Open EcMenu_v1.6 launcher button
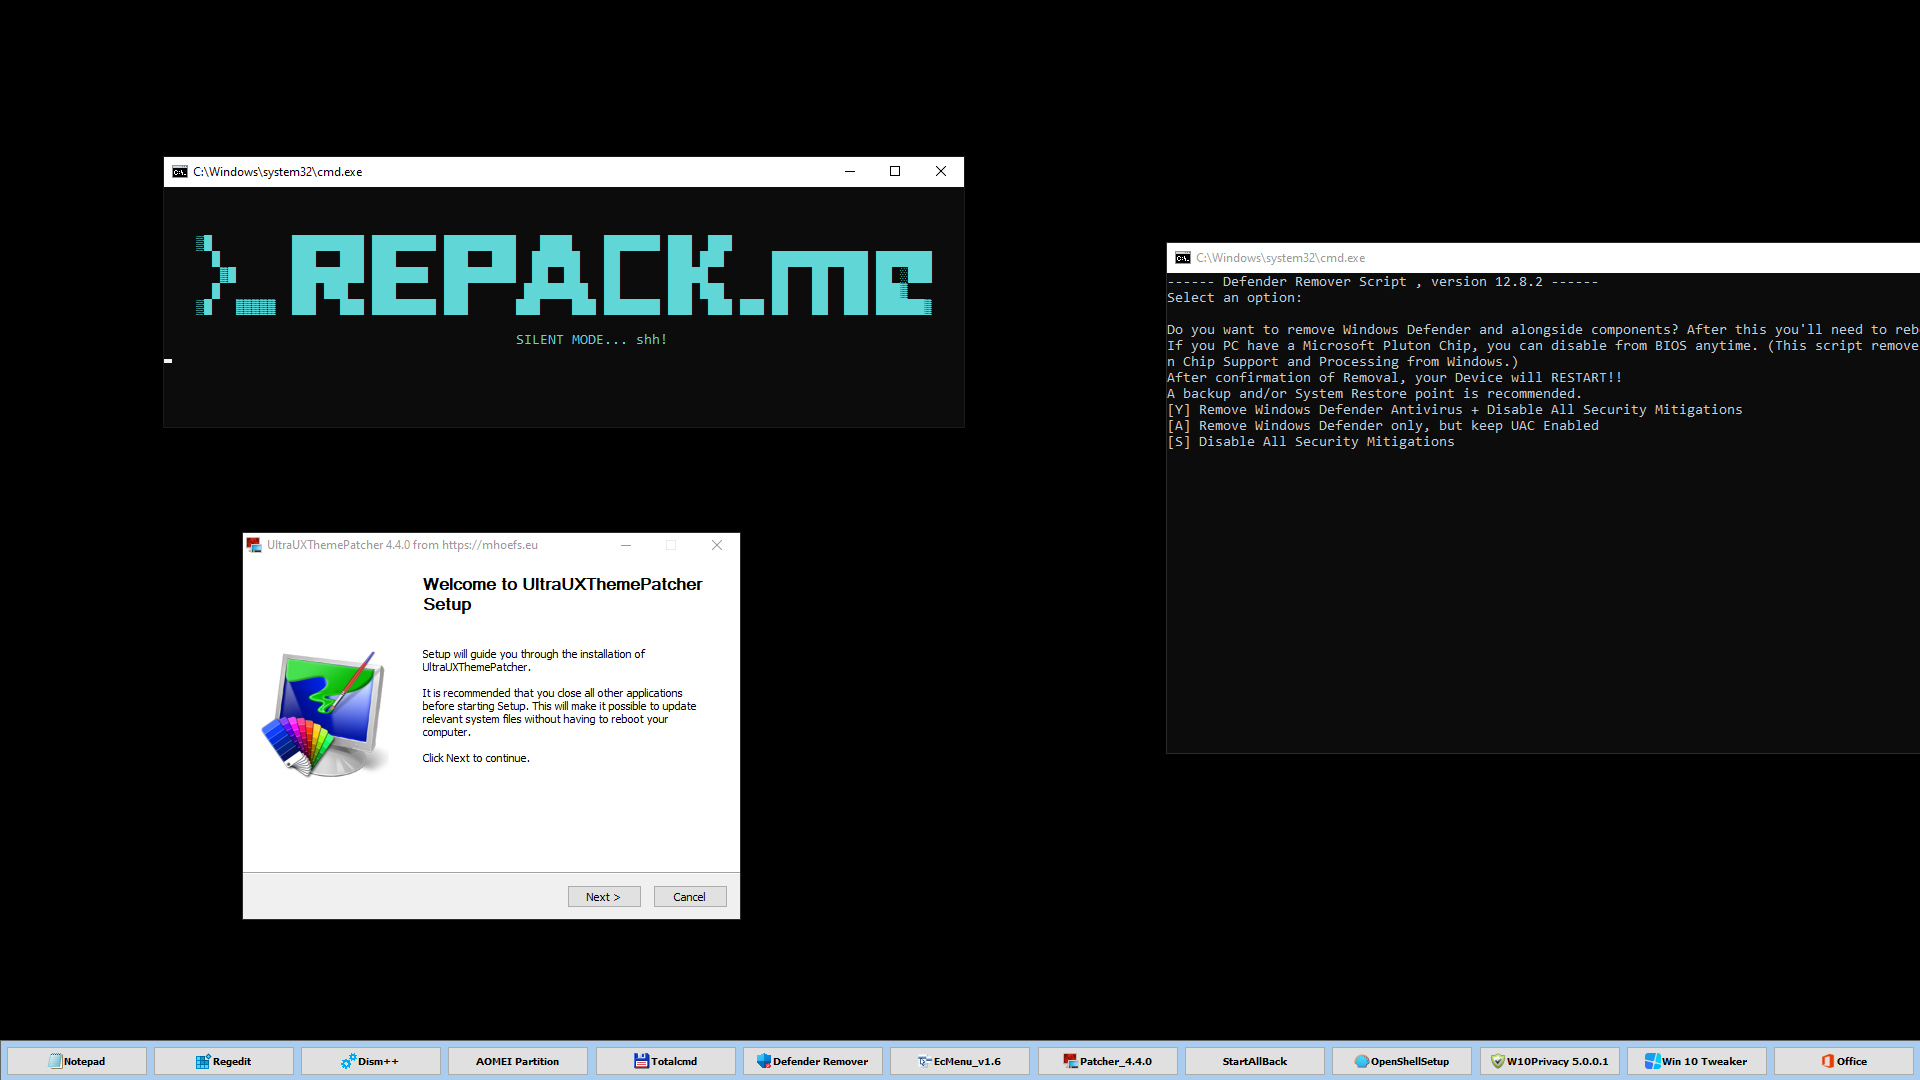 [960, 1061]
